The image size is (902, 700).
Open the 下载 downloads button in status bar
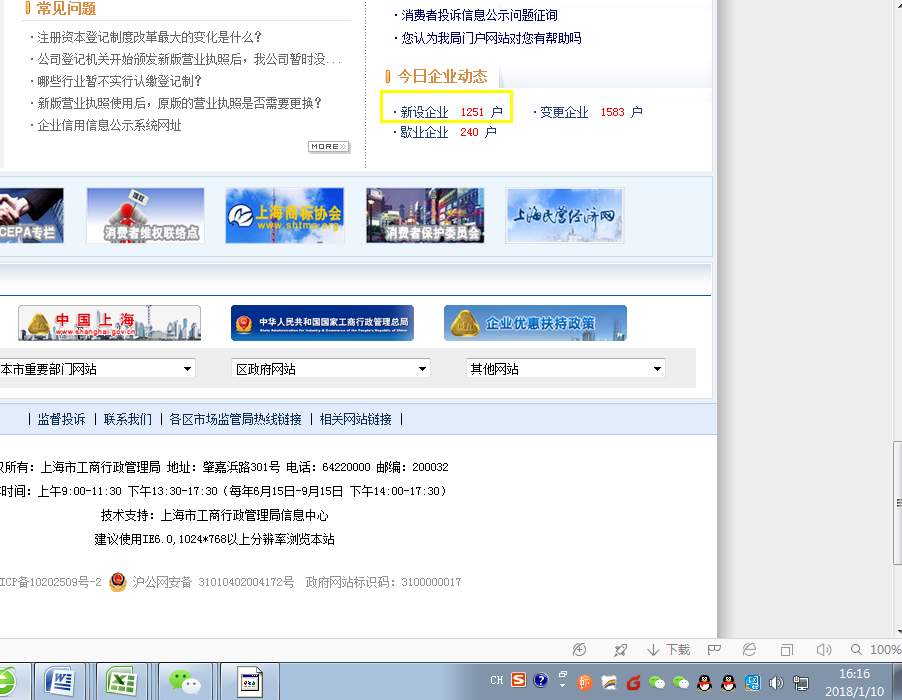[668, 650]
